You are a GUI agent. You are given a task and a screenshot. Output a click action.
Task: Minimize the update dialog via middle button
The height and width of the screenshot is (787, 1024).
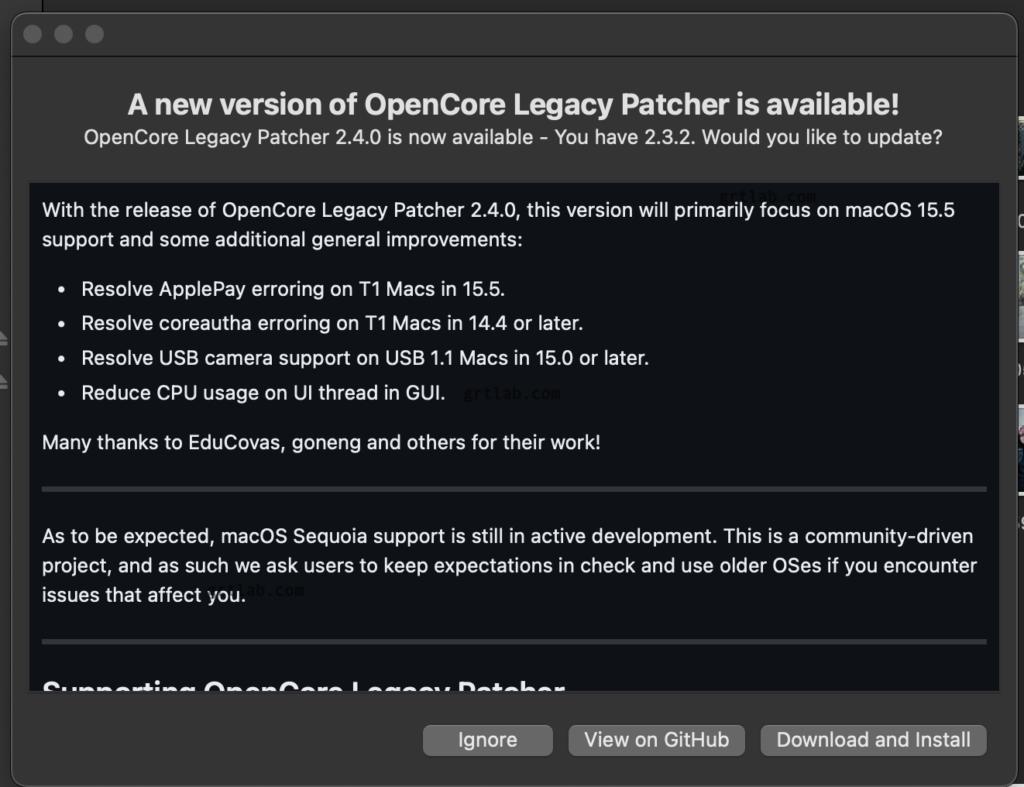(63, 34)
